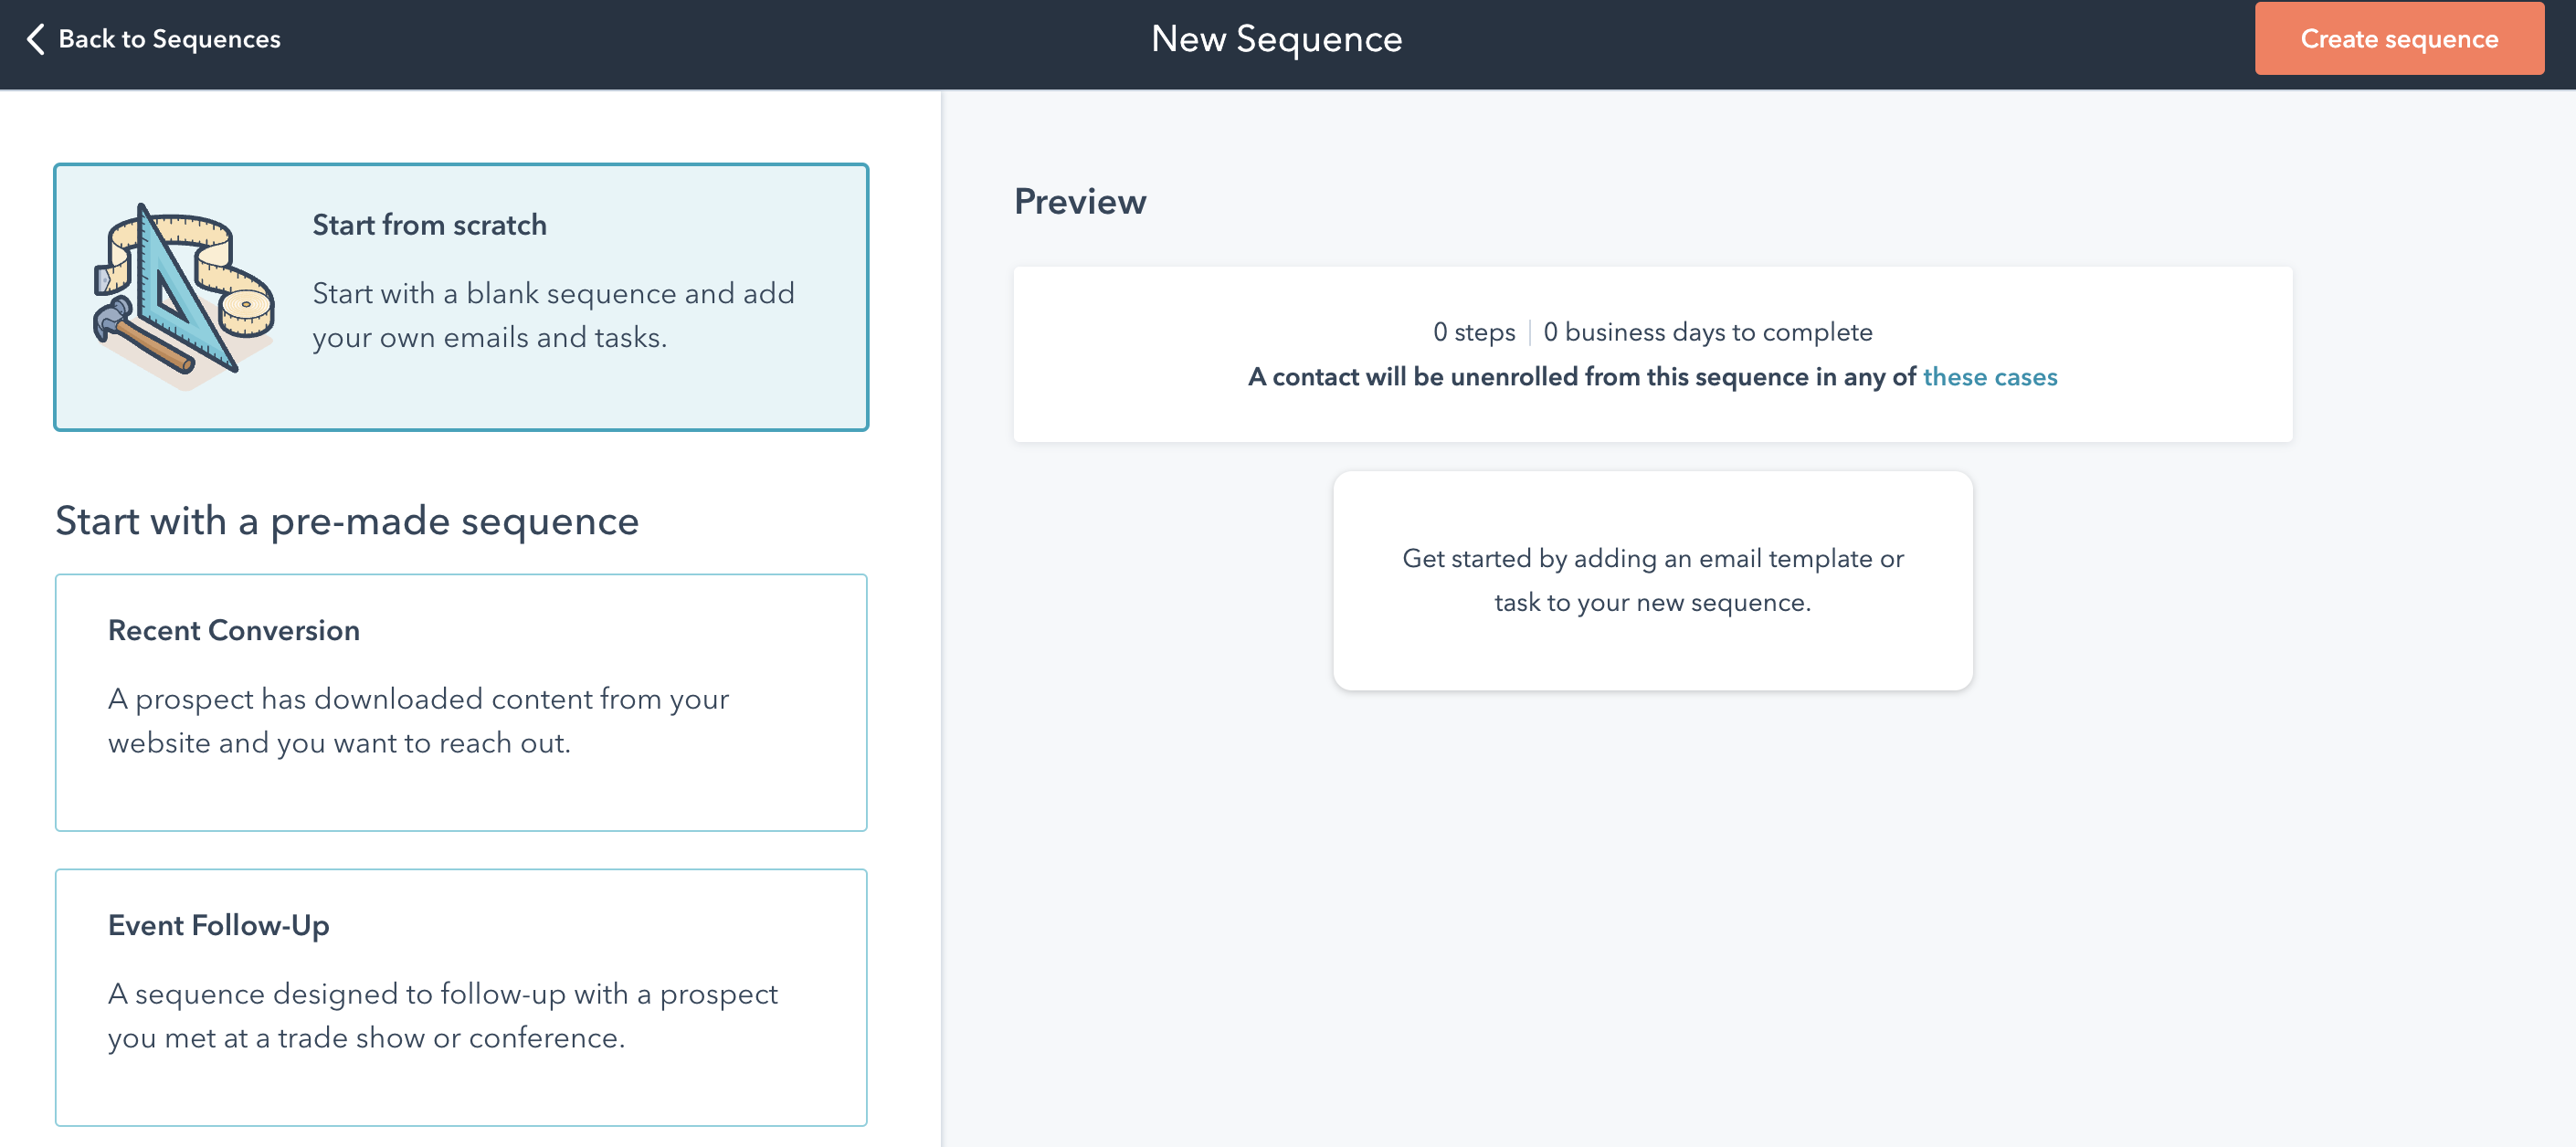Click '0 business days to complete' text

coord(1707,332)
